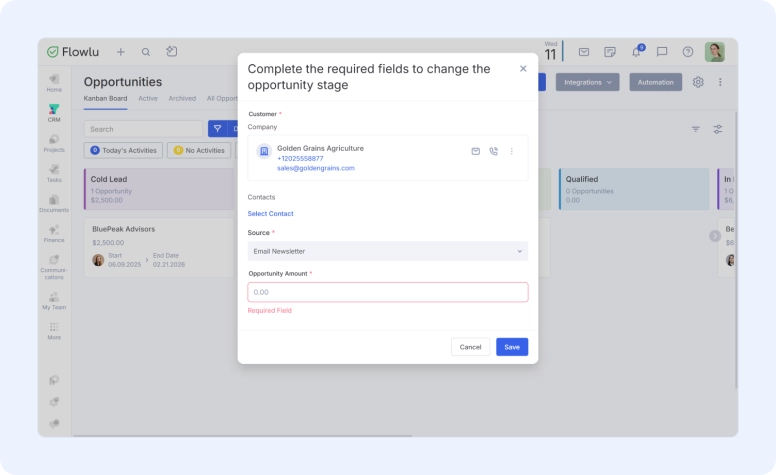Image resolution: width=776 pixels, height=475 pixels.
Task: Open the BluePeak Advisors opportunity card
Action: coord(159,247)
